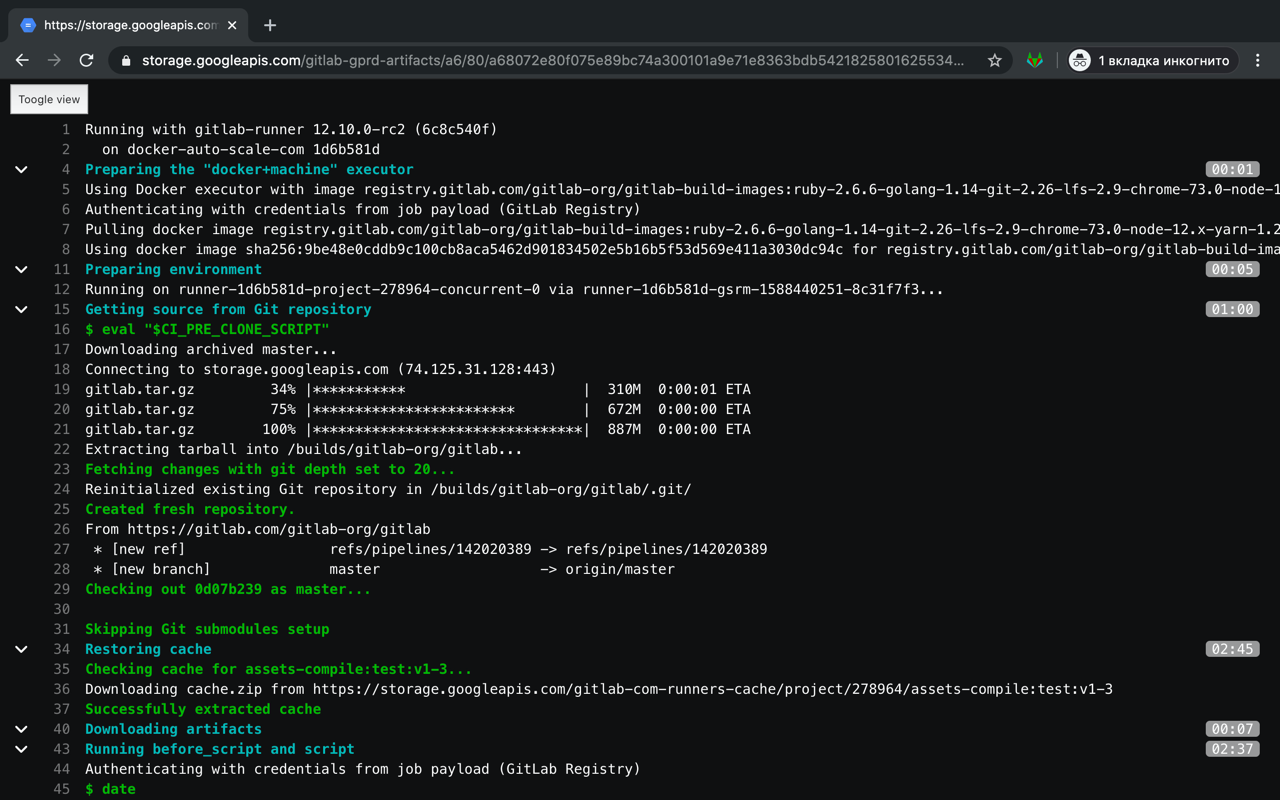Click the page reload icon
This screenshot has width=1280, height=800.
(x=86, y=60)
